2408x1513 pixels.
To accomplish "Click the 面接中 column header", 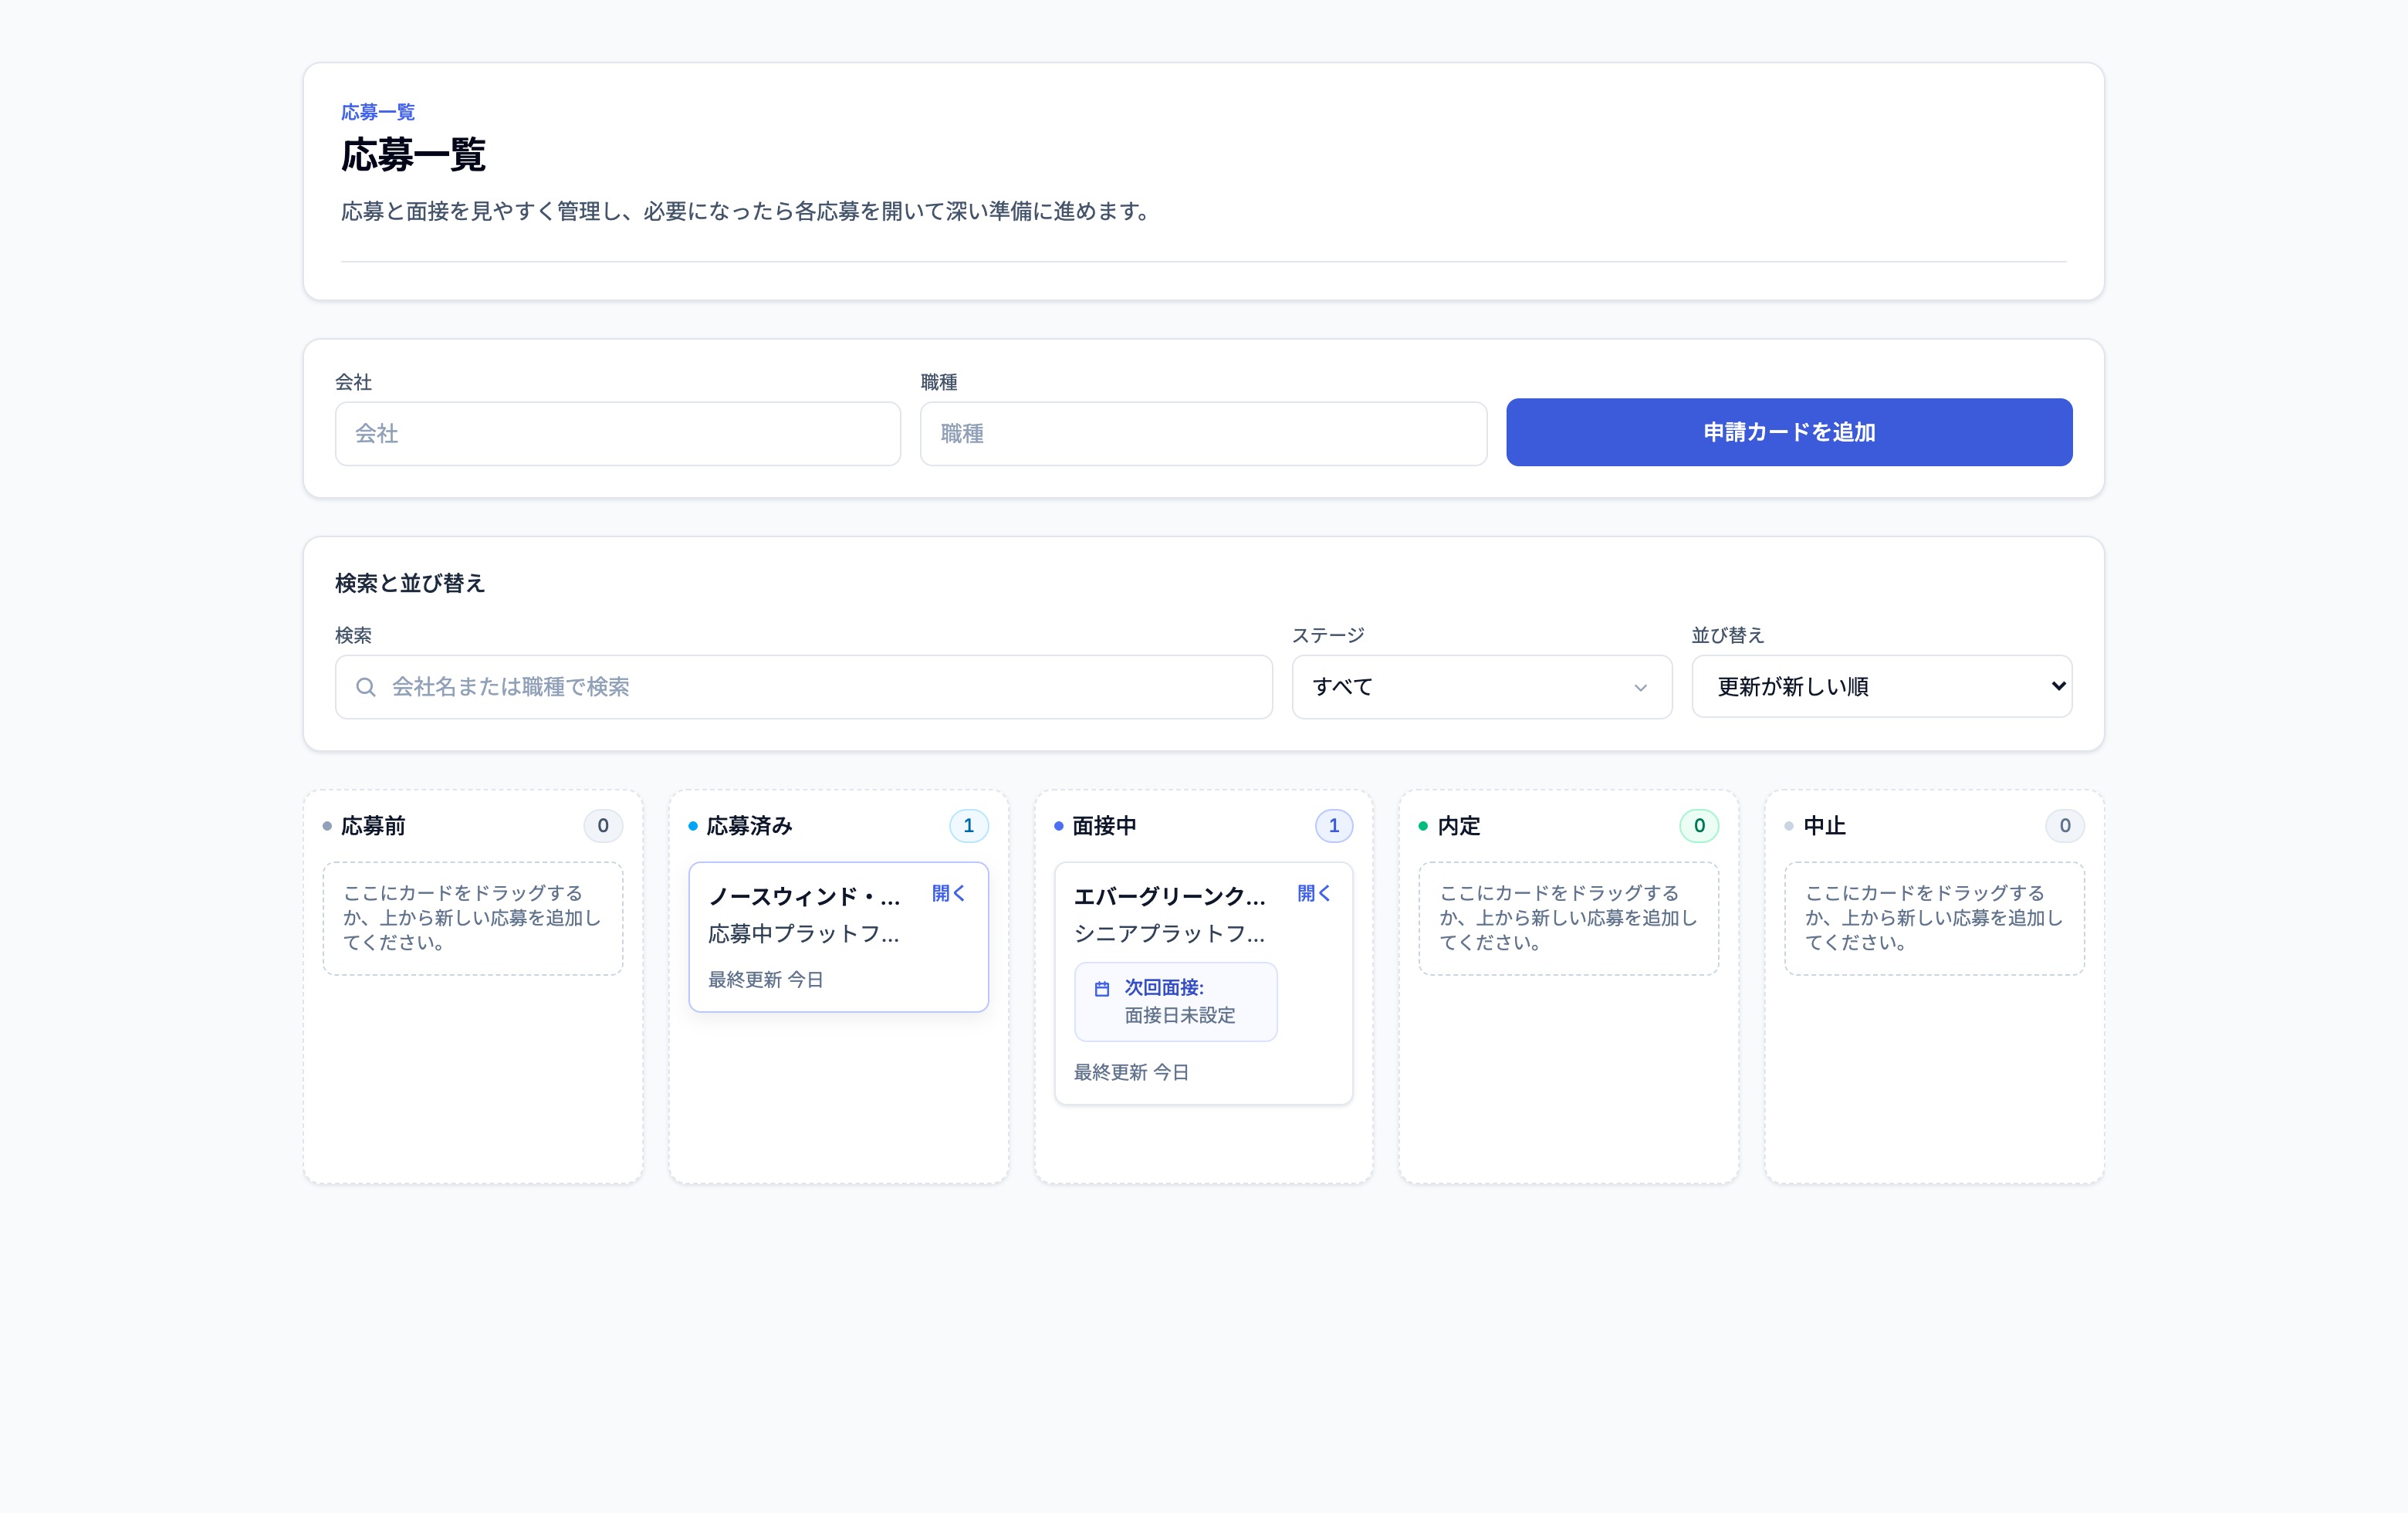I will [1104, 826].
